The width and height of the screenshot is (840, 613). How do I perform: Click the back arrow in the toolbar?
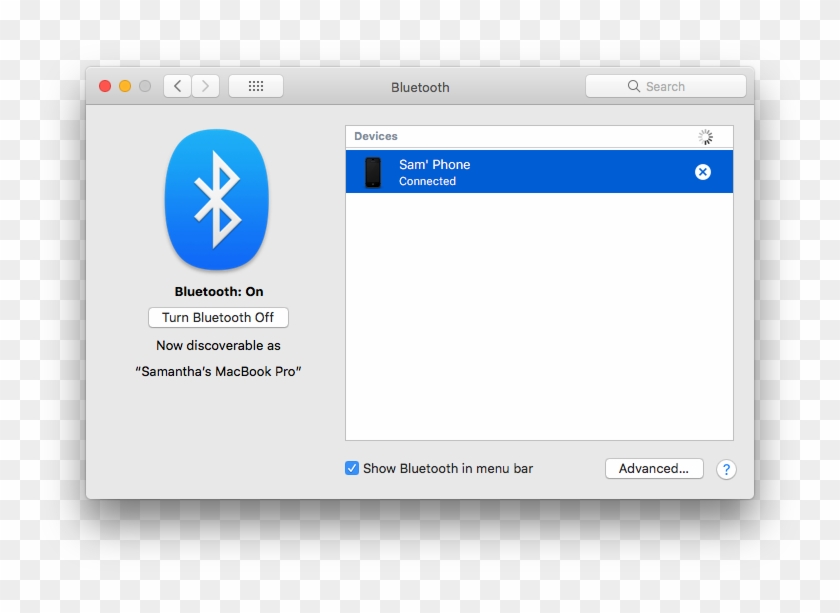[176, 85]
